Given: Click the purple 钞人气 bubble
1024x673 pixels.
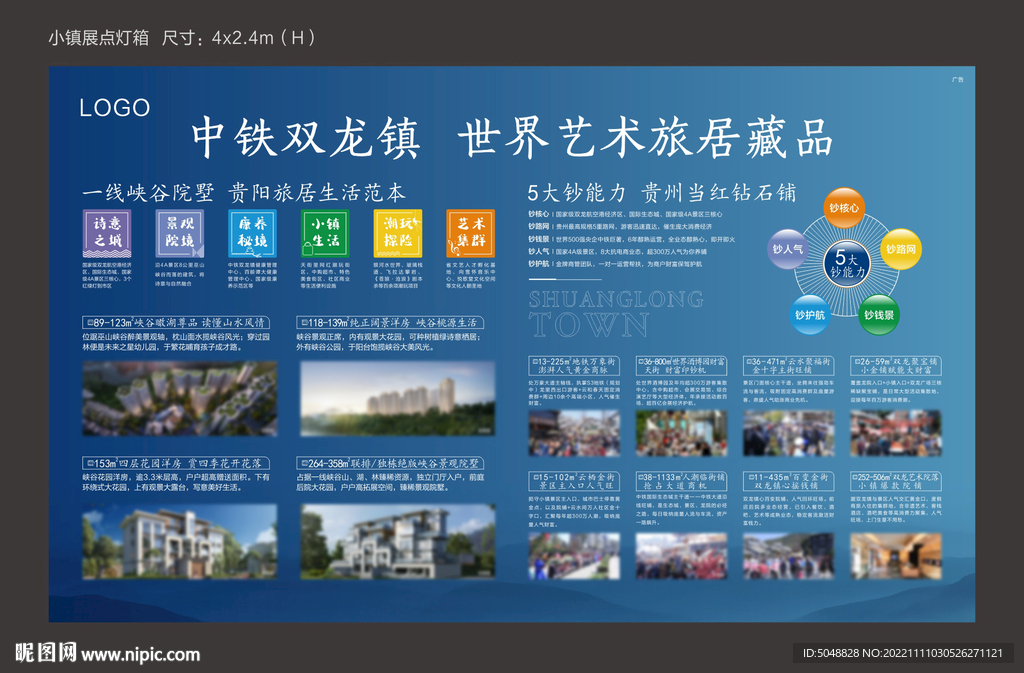Looking at the screenshot, I should [x=788, y=249].
